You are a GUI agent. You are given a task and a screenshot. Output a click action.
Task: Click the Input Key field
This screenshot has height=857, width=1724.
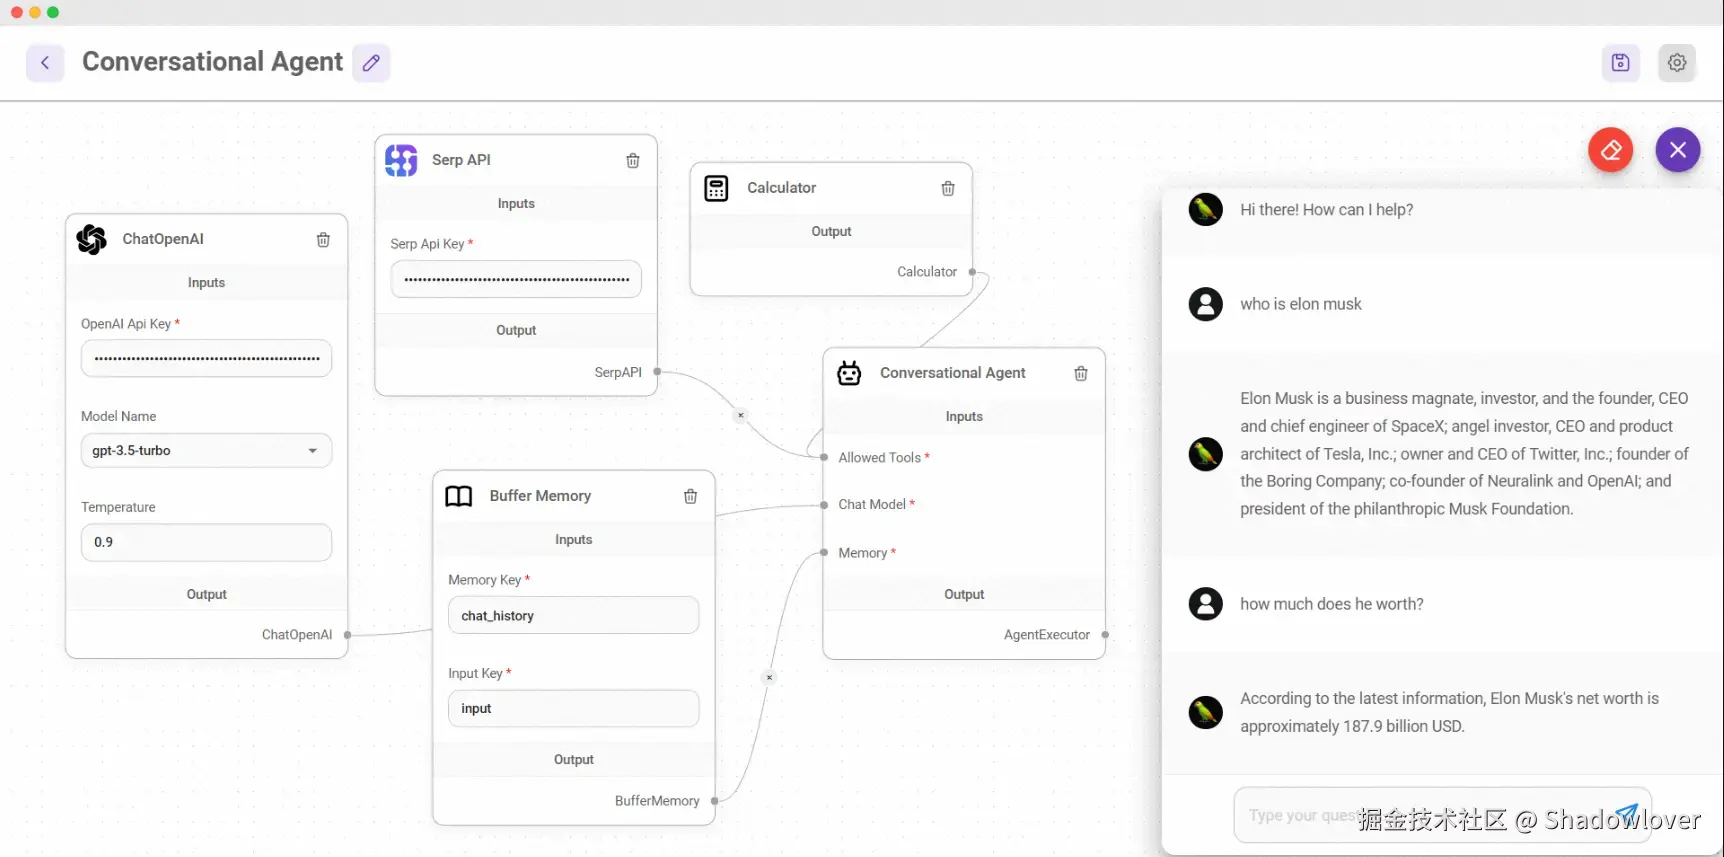click(x=573, y=709)
